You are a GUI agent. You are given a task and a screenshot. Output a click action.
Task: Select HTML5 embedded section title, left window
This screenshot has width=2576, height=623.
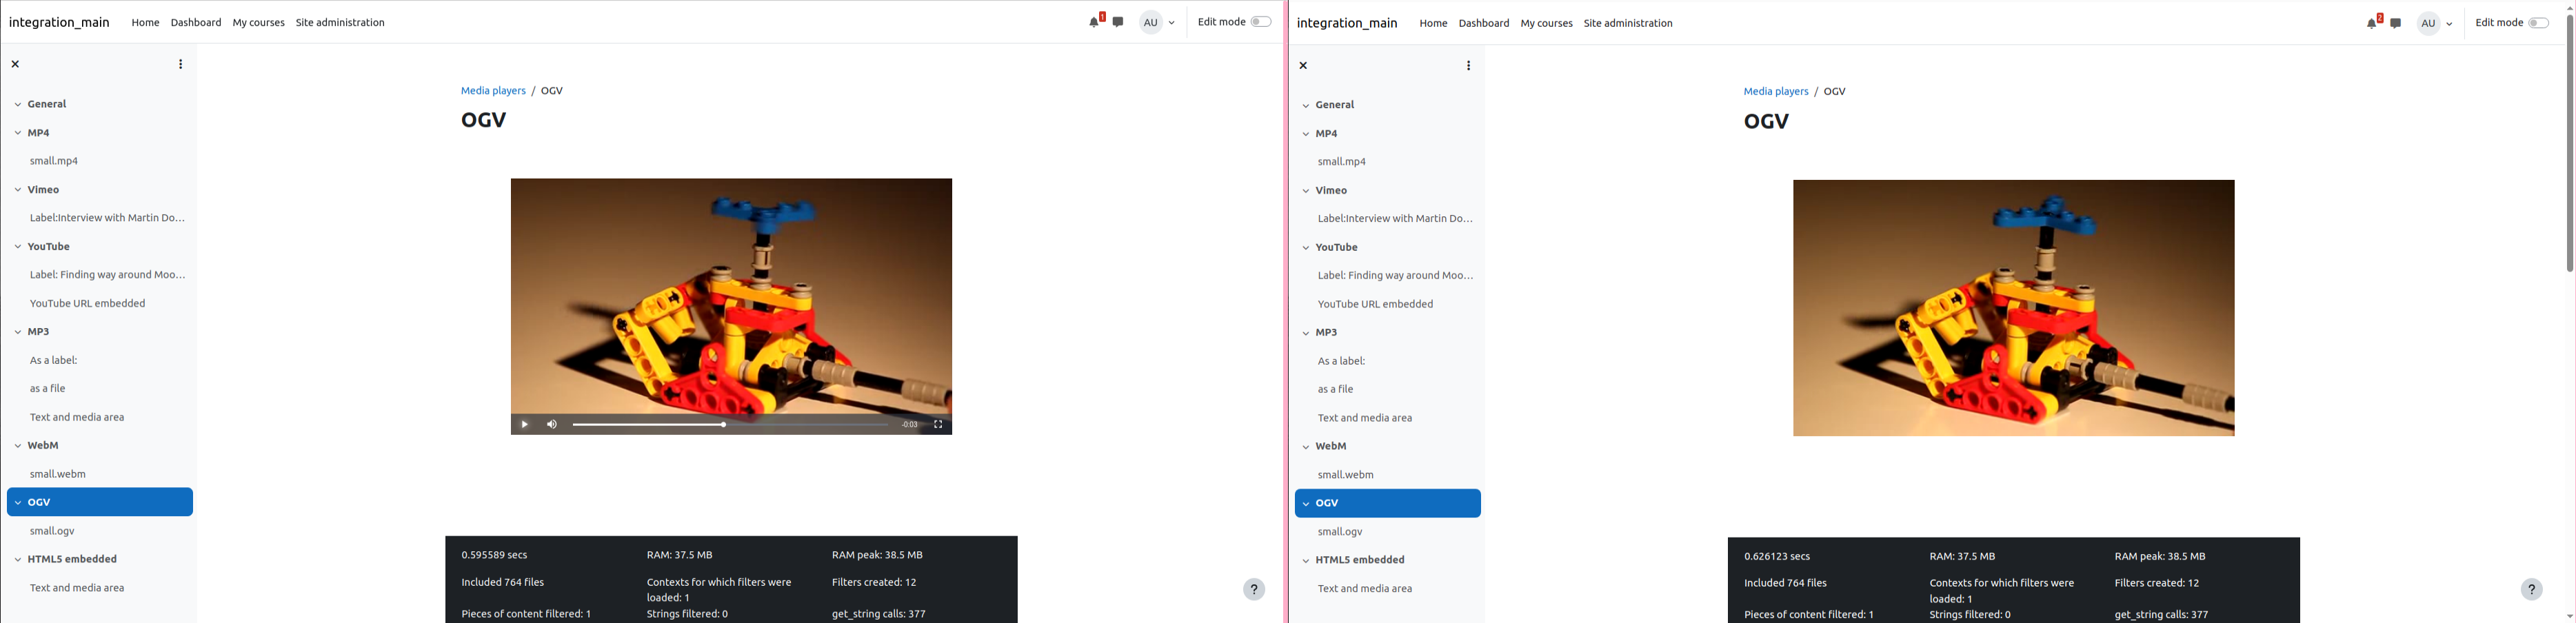tap(72, 559)
